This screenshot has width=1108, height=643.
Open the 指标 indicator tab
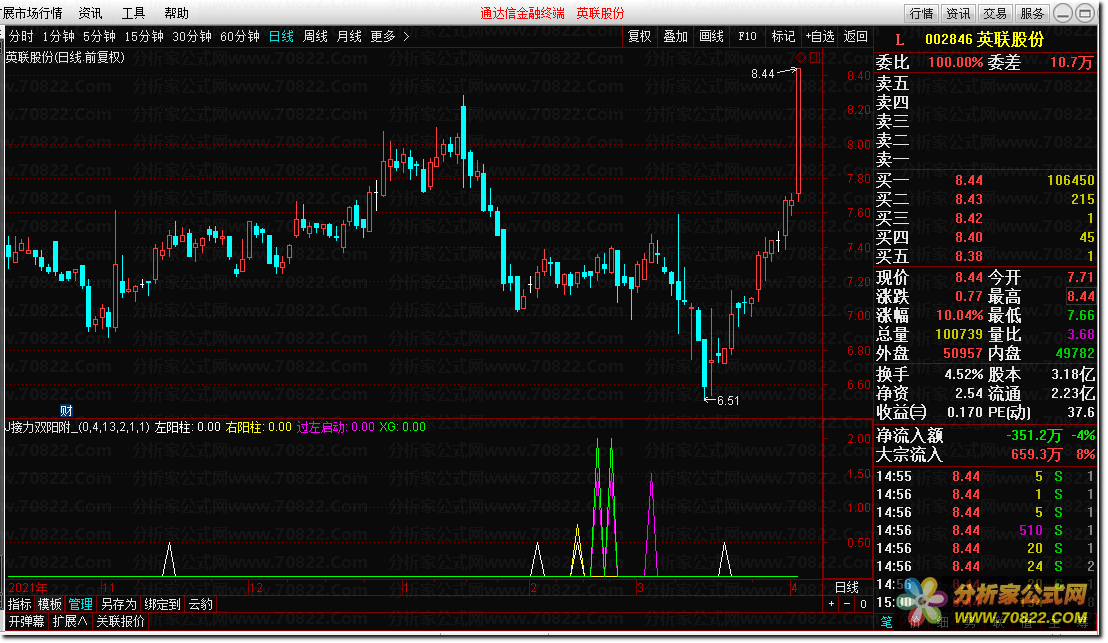[20, 604]
